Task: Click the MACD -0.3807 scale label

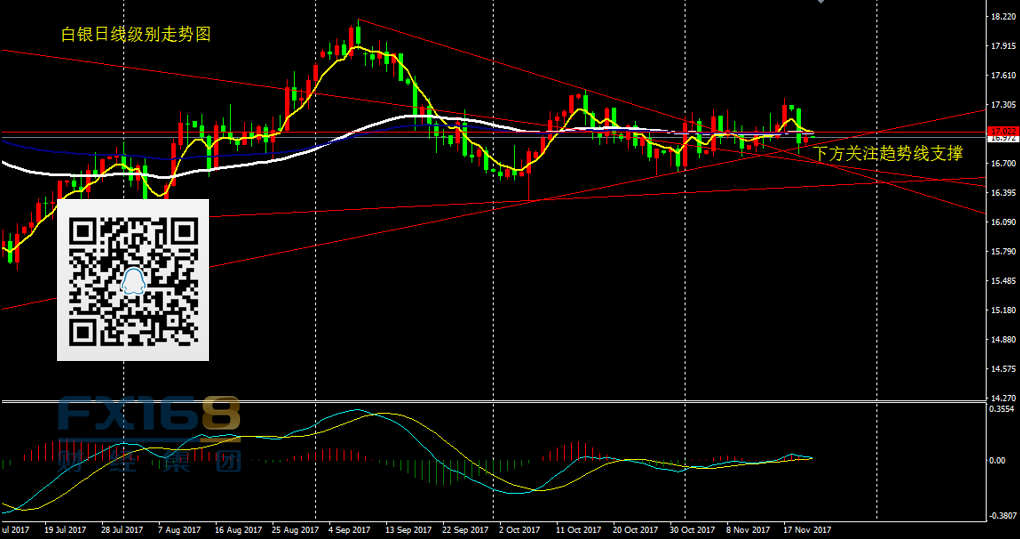Action: (1001, 516)
